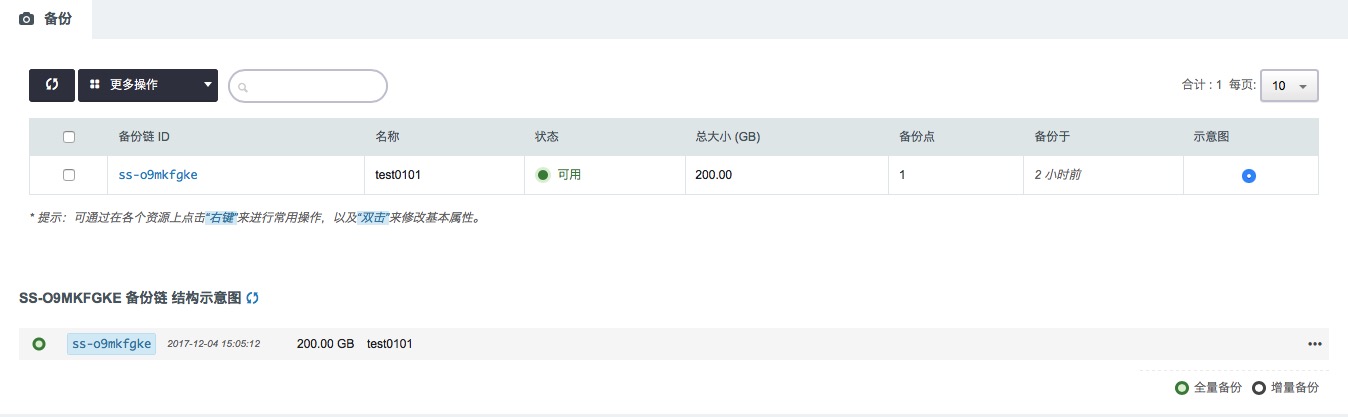Open the 更多操作 dropdown menu
Image resolution: width=1348 pixels, height=417 pixels.
pyautogui.click(x=135, y=85)
